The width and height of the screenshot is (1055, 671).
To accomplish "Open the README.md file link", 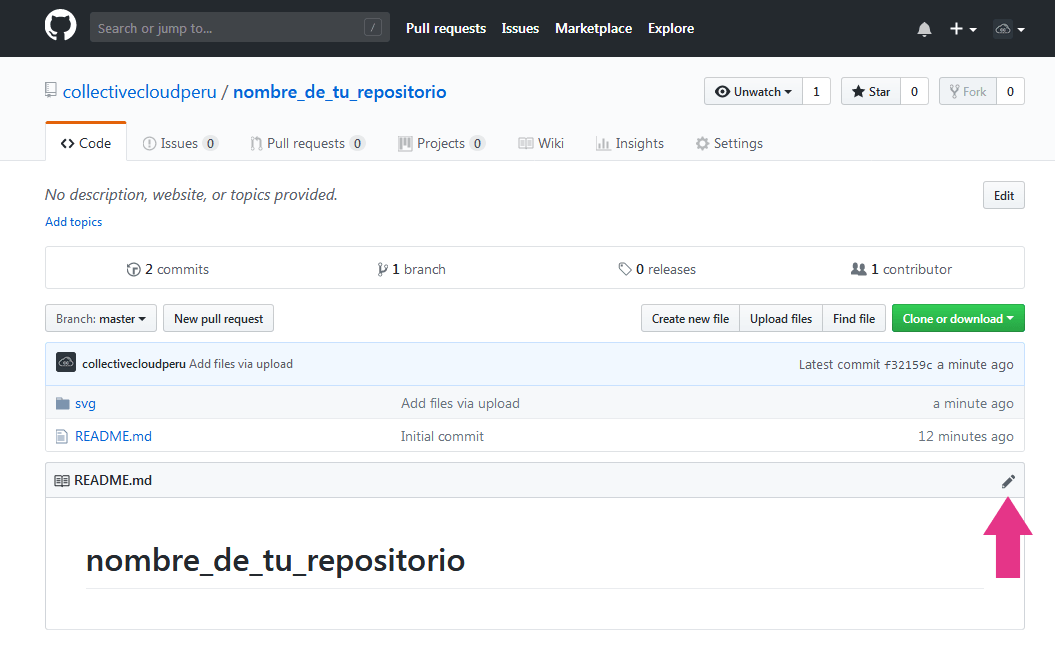I will pyautogui.click(x=113, y=436).
